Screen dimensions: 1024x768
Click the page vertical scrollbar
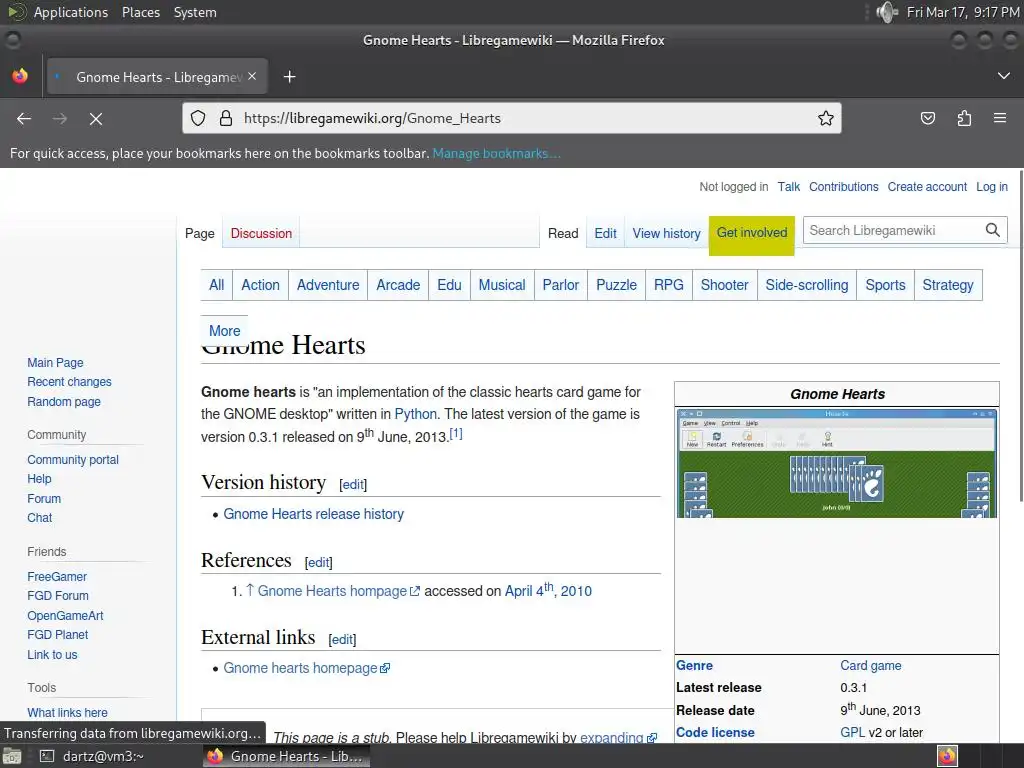(x=1019, y=336)
